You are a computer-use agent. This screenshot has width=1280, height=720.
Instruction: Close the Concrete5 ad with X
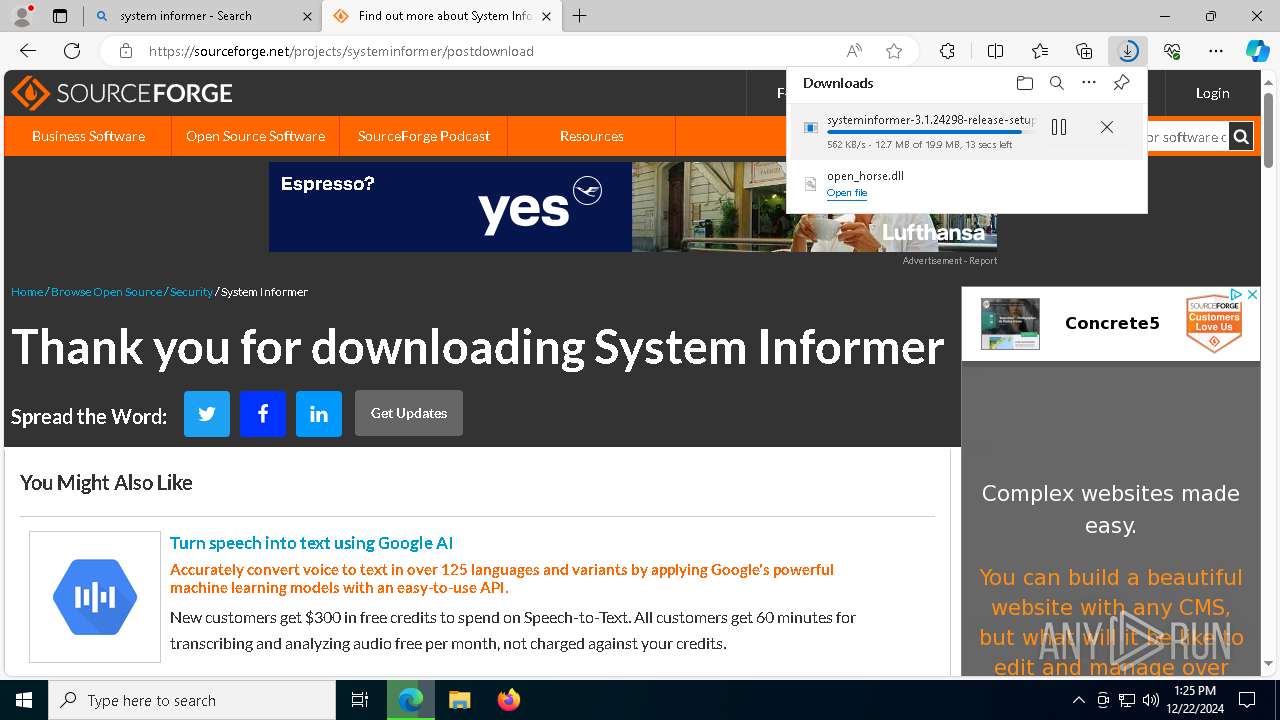pos(1252,294)
